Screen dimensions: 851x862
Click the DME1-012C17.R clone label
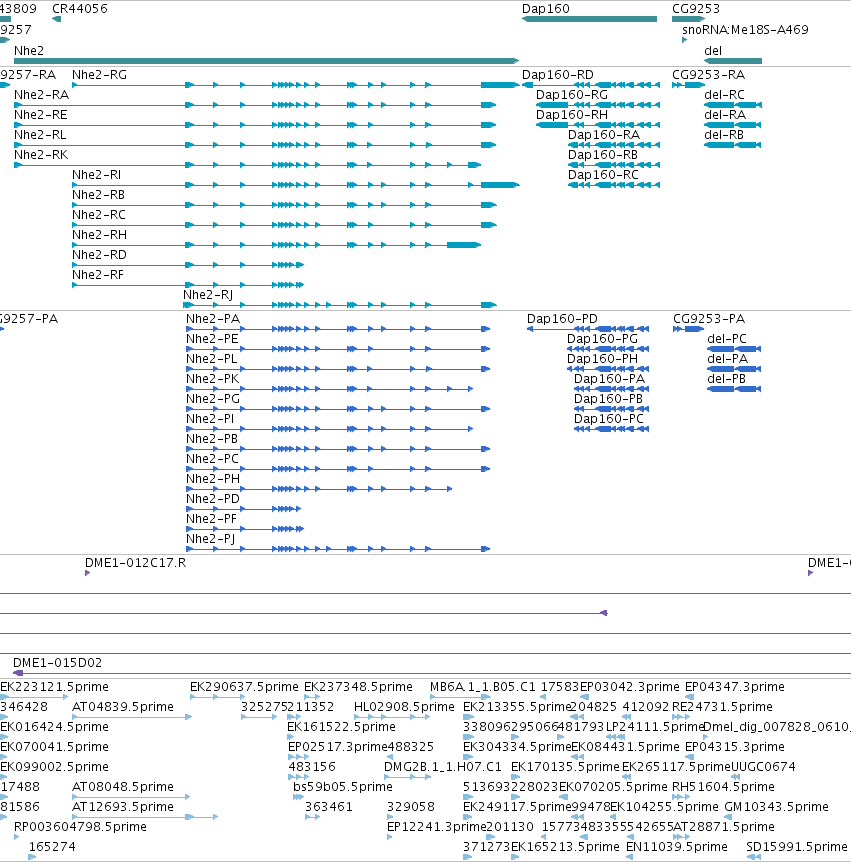coord(135,563)
